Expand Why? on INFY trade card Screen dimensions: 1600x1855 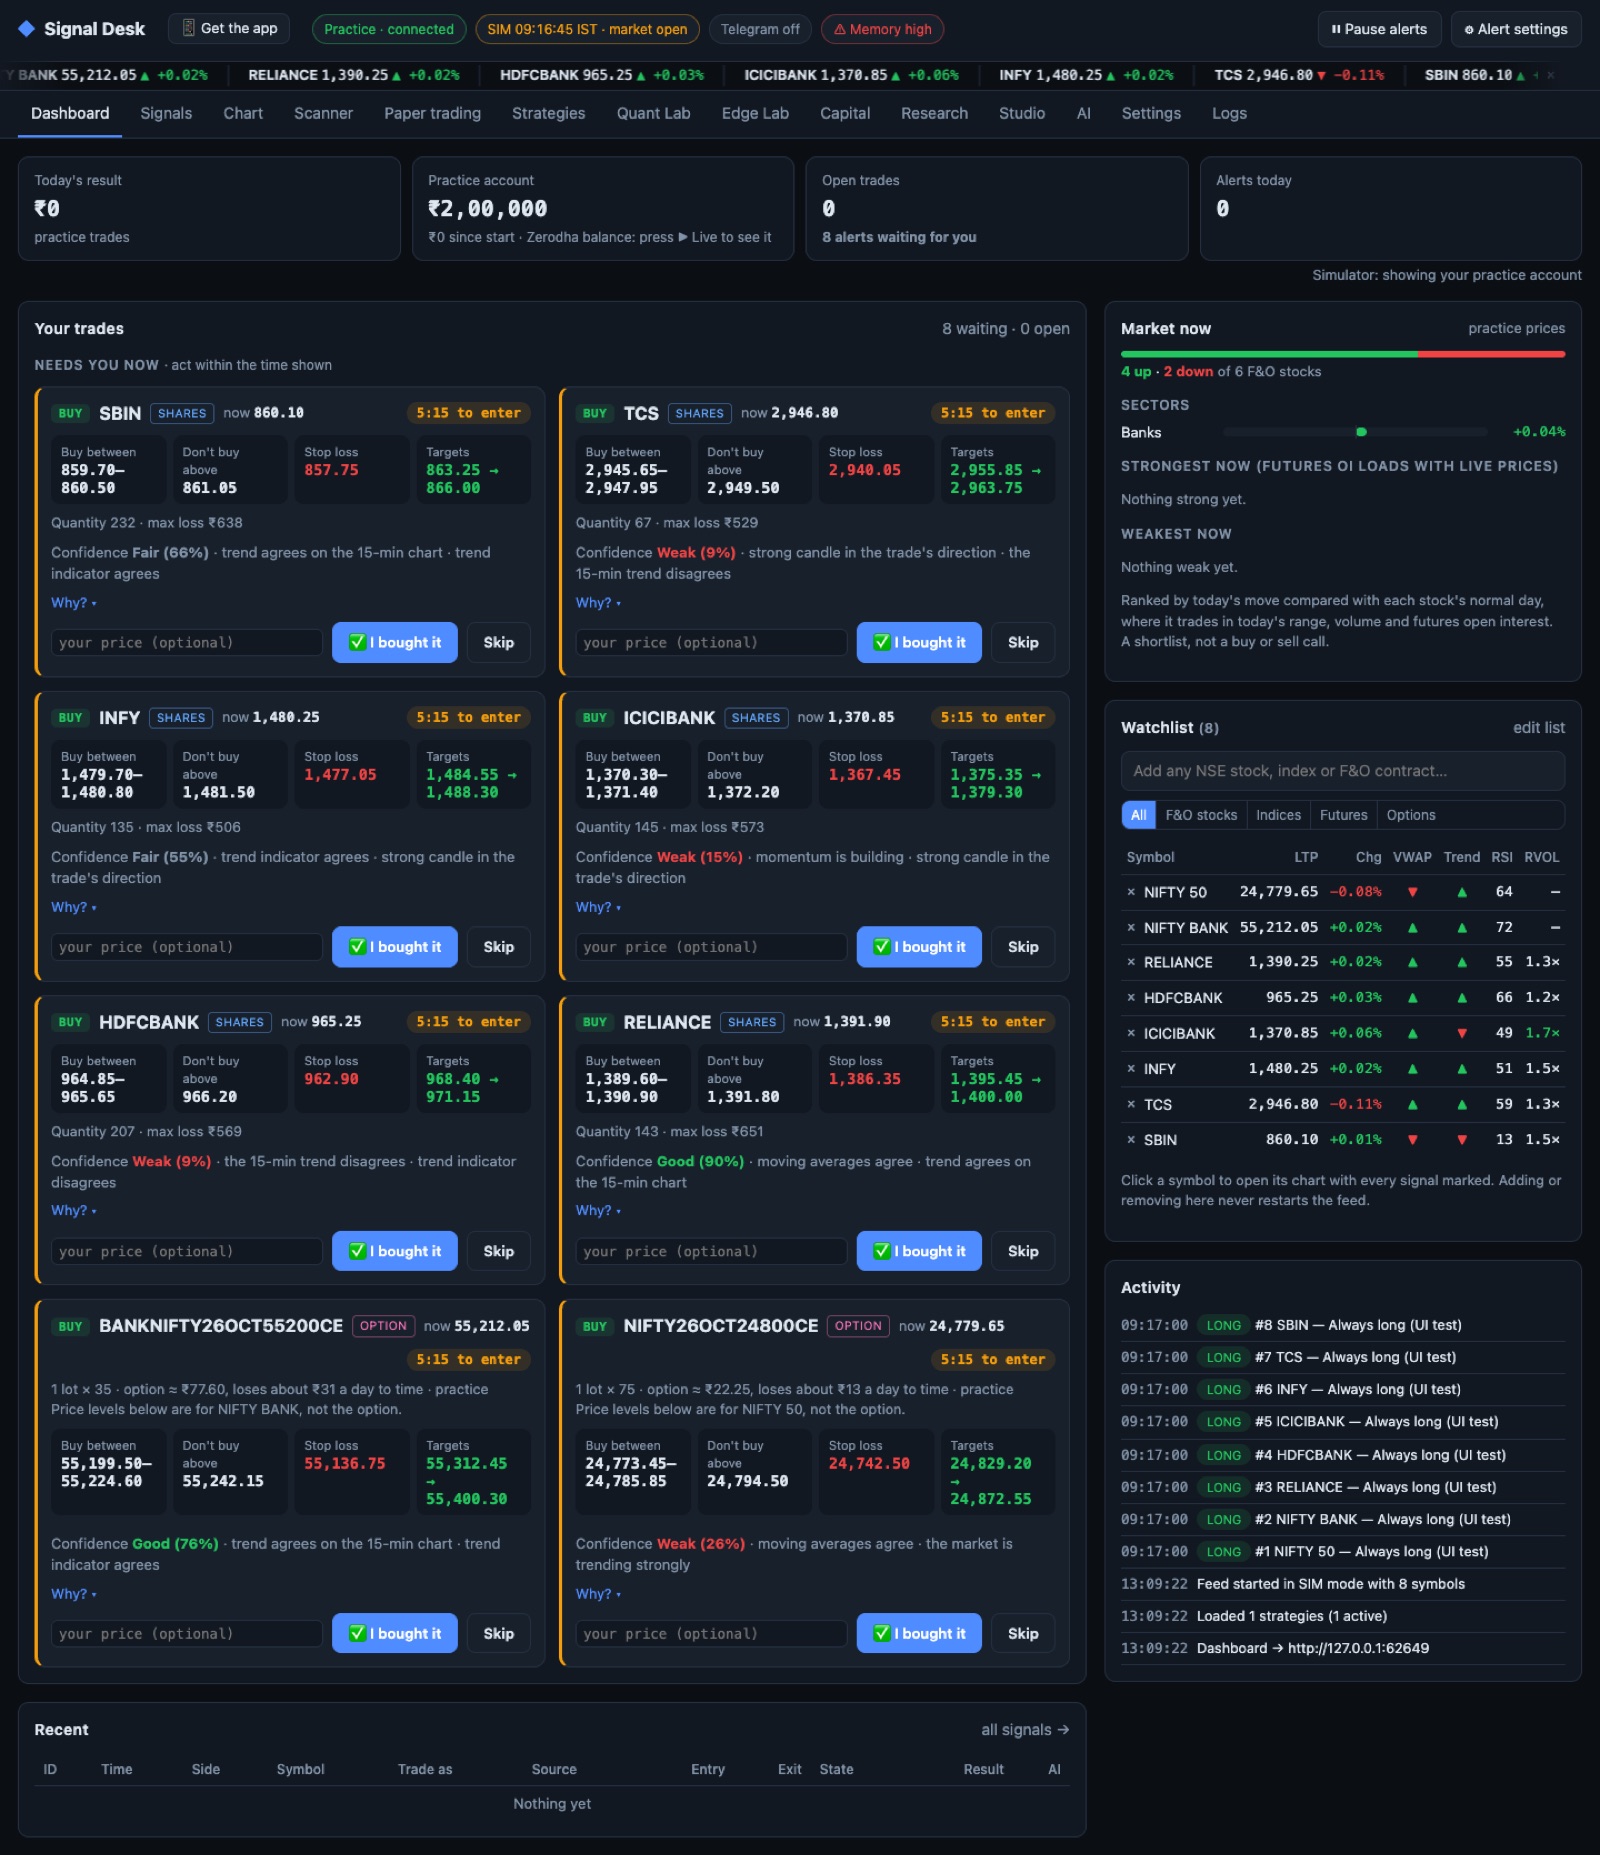tap(74, 907)
